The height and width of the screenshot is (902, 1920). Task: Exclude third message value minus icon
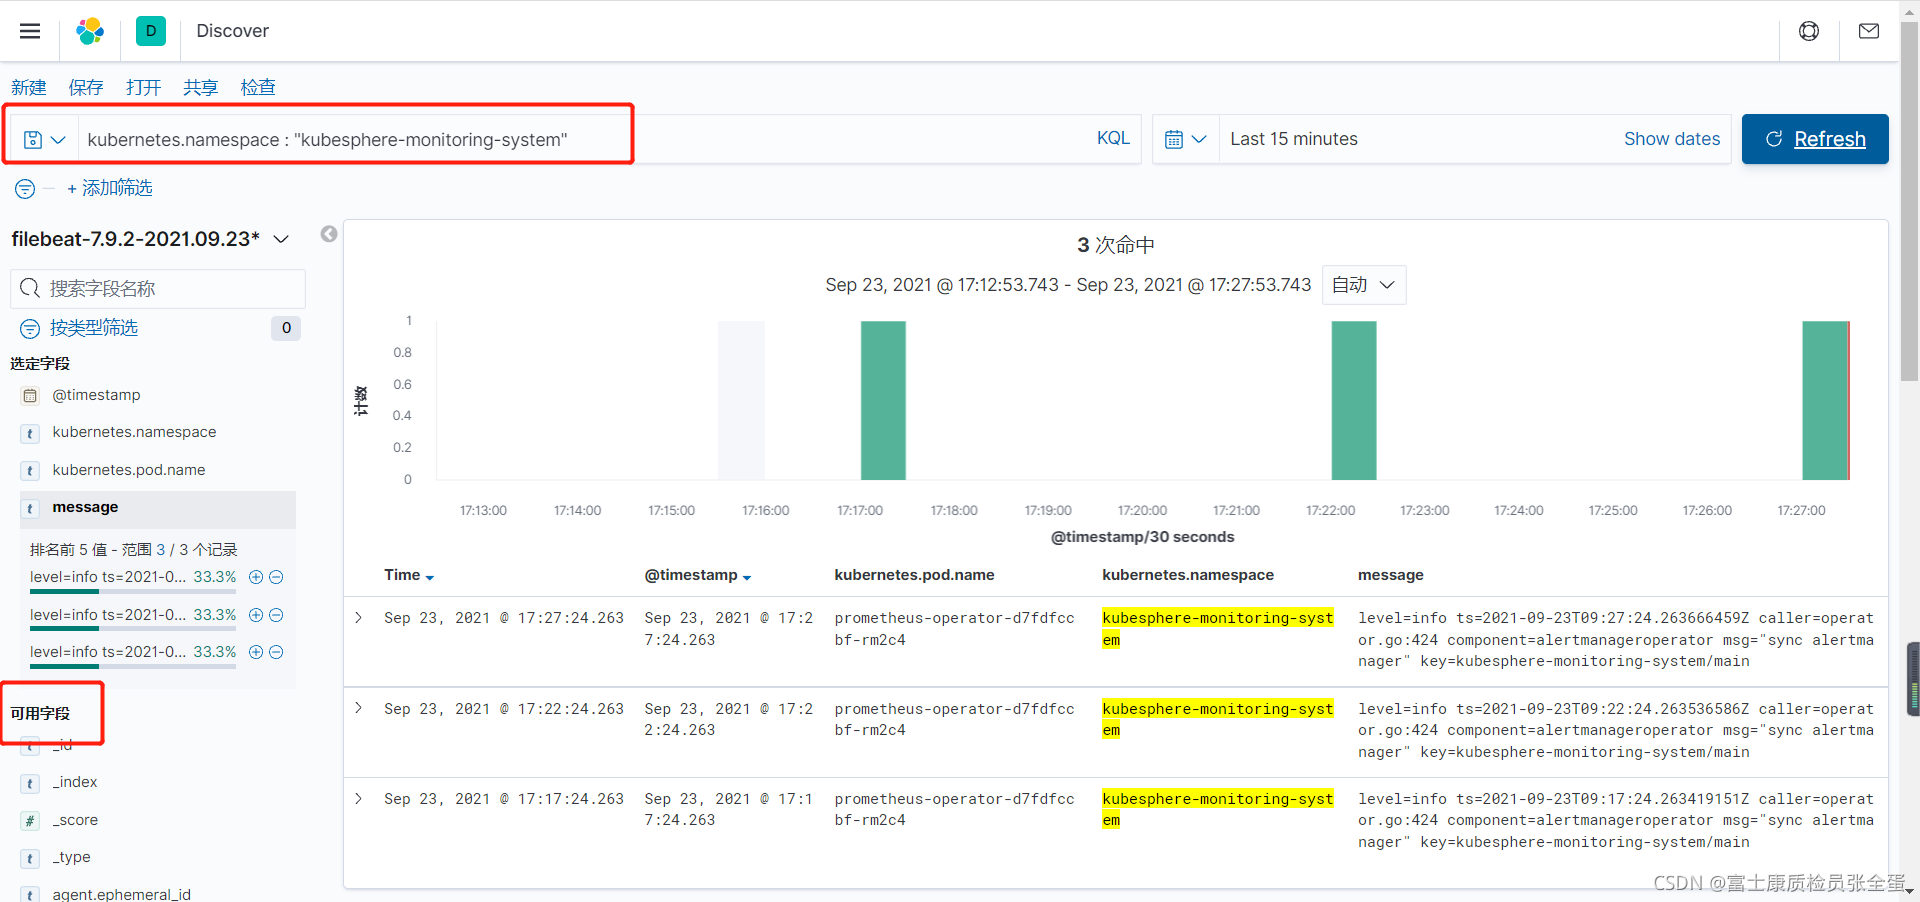(277, 652)
